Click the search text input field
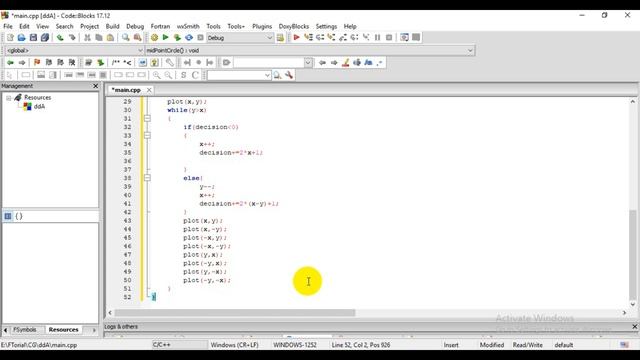Viewport: 640px width, 360px height. 269,62
